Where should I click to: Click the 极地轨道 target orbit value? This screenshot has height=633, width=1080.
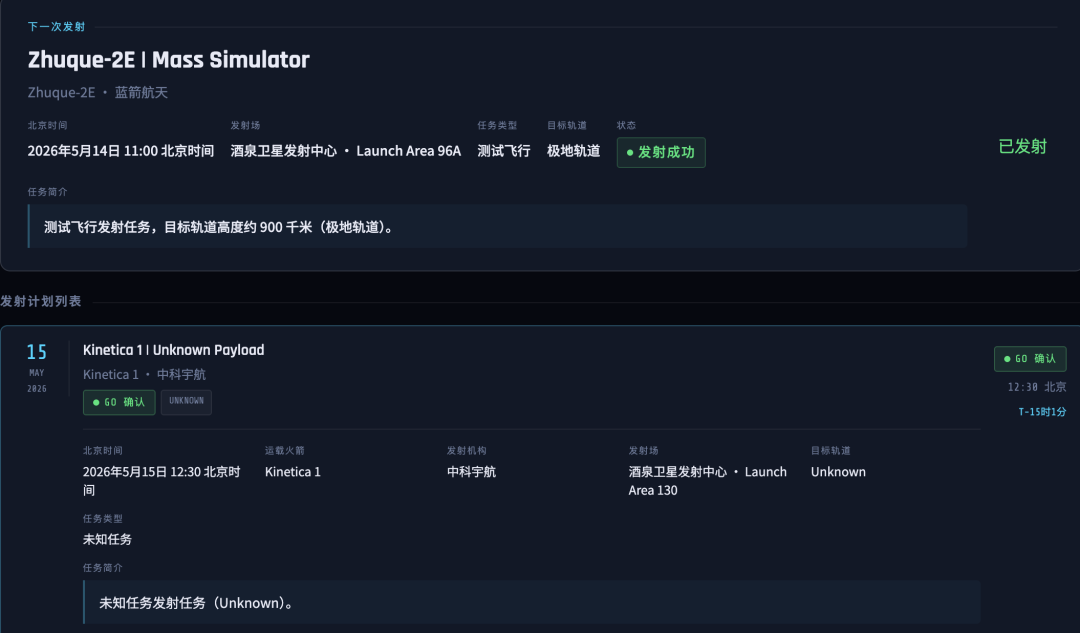click(x=573, y=151)
